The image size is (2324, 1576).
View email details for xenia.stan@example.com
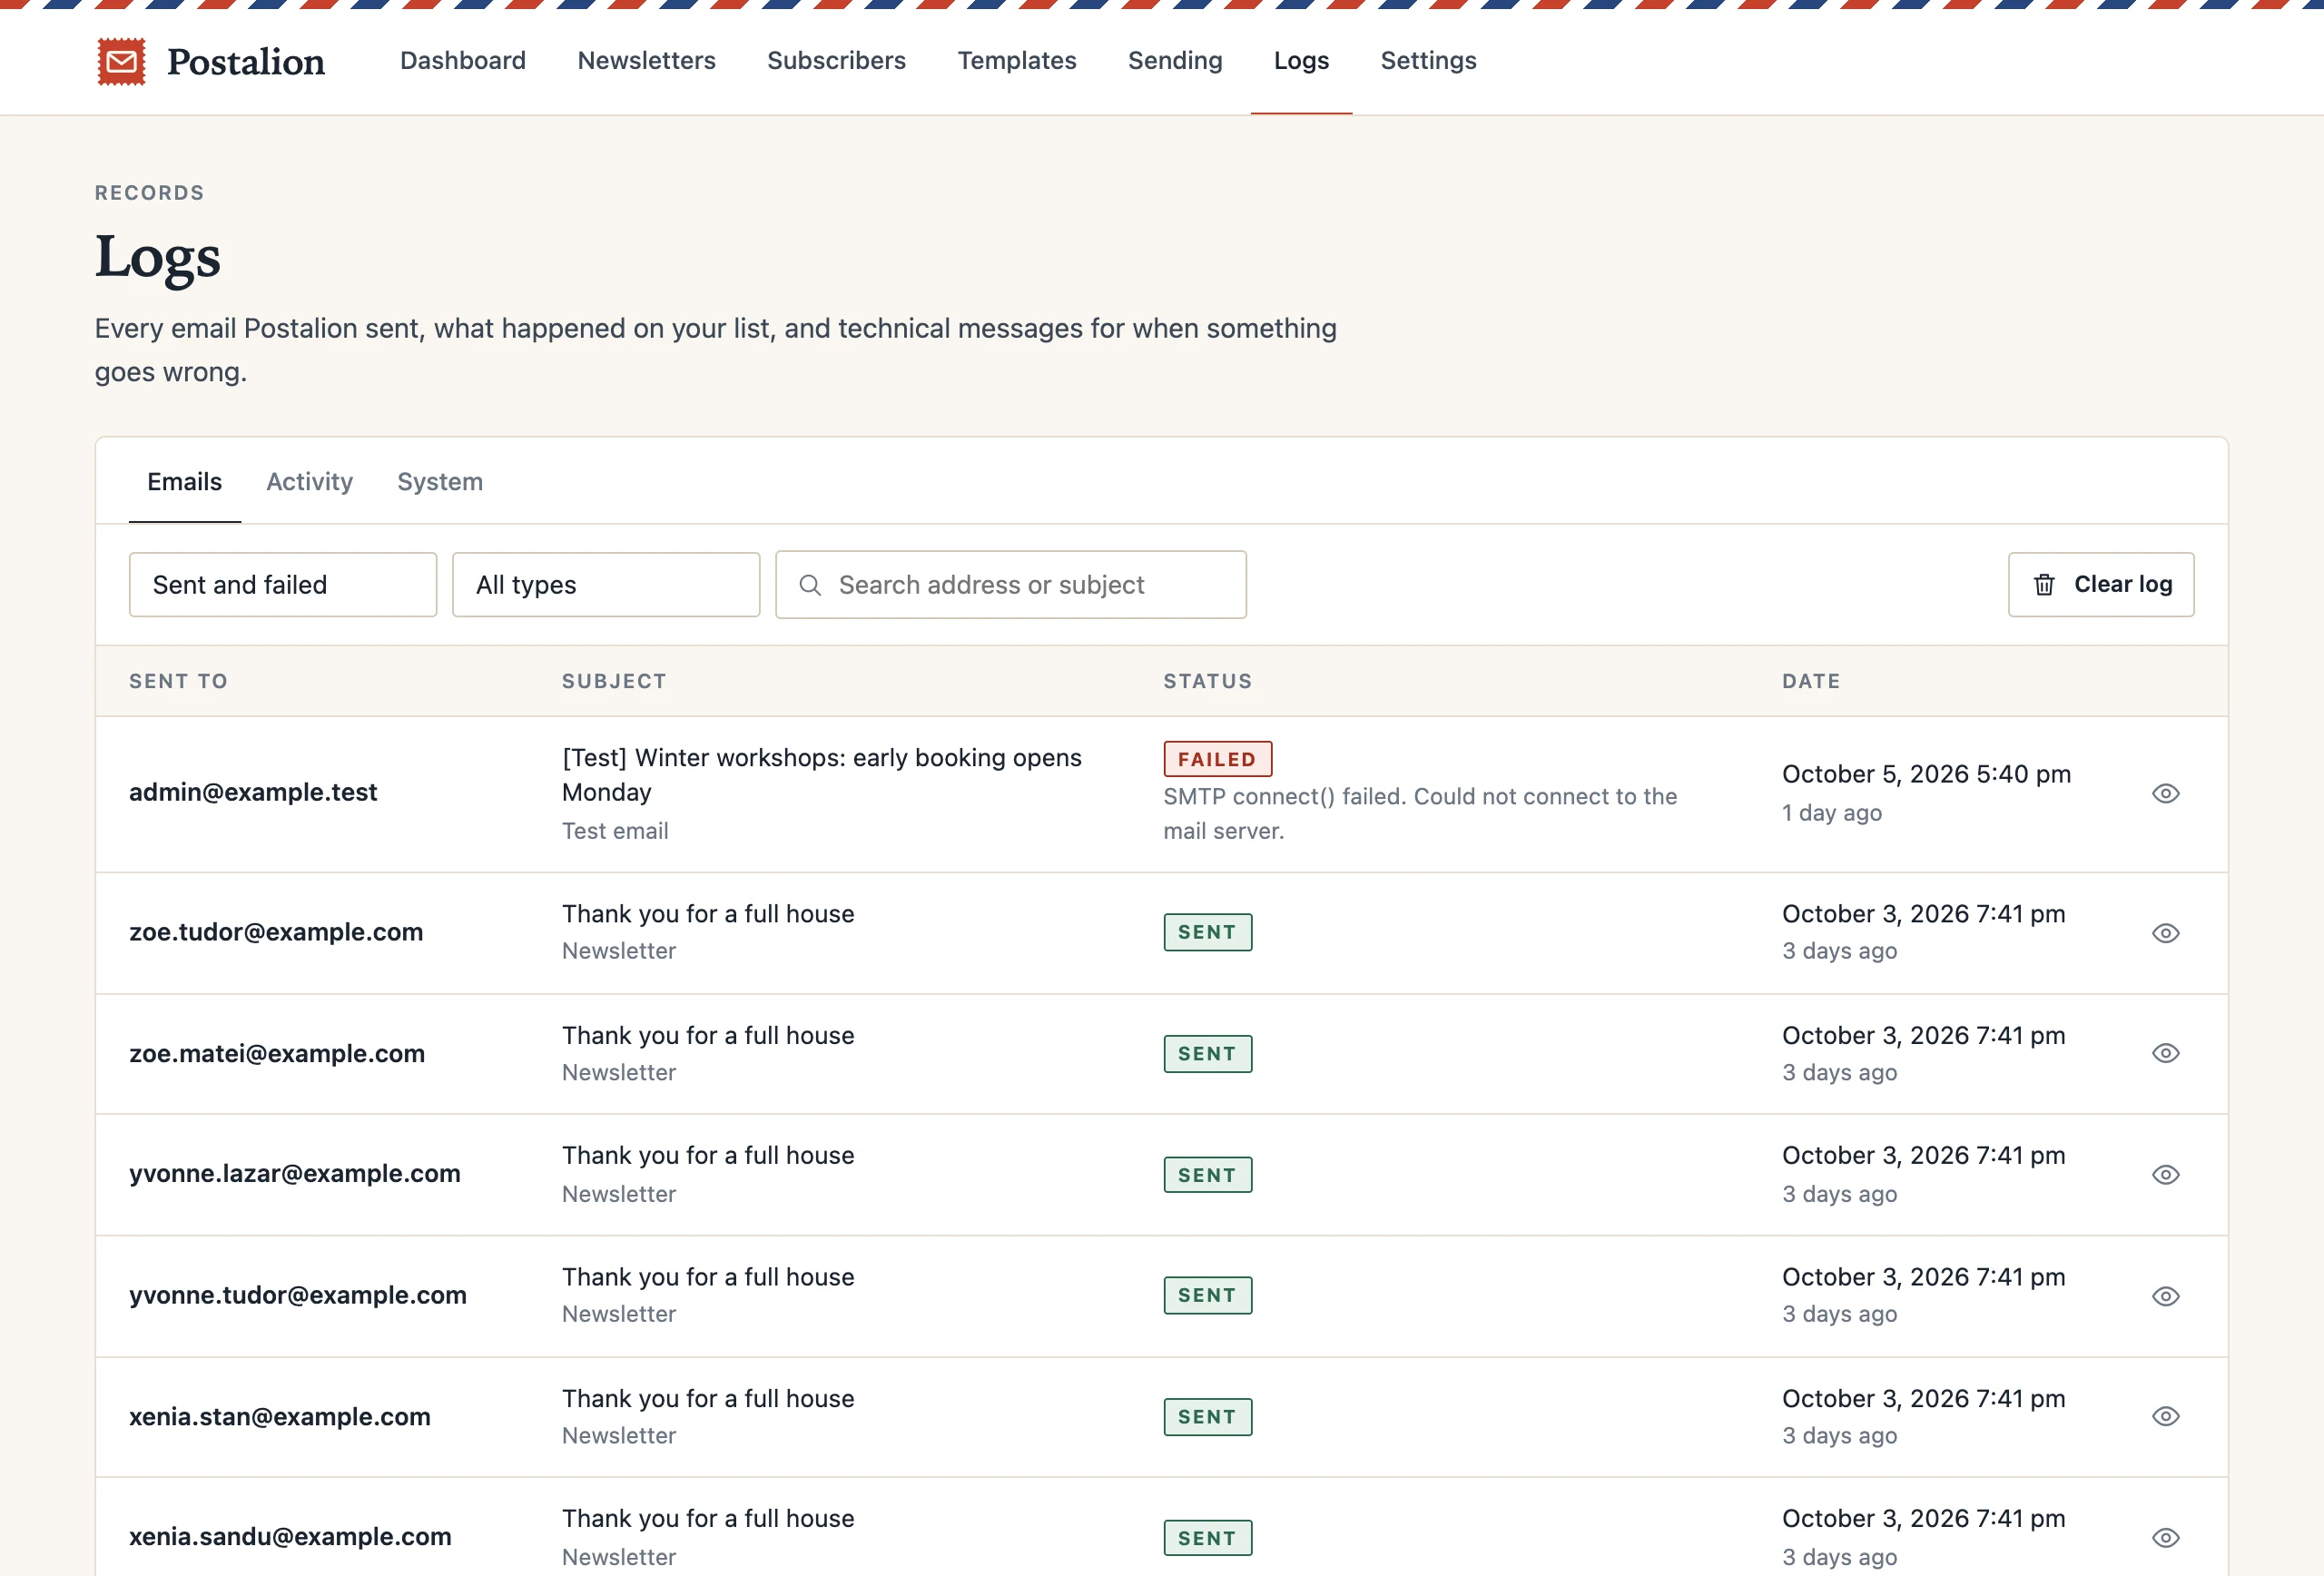click(x=2165, y=1416)
